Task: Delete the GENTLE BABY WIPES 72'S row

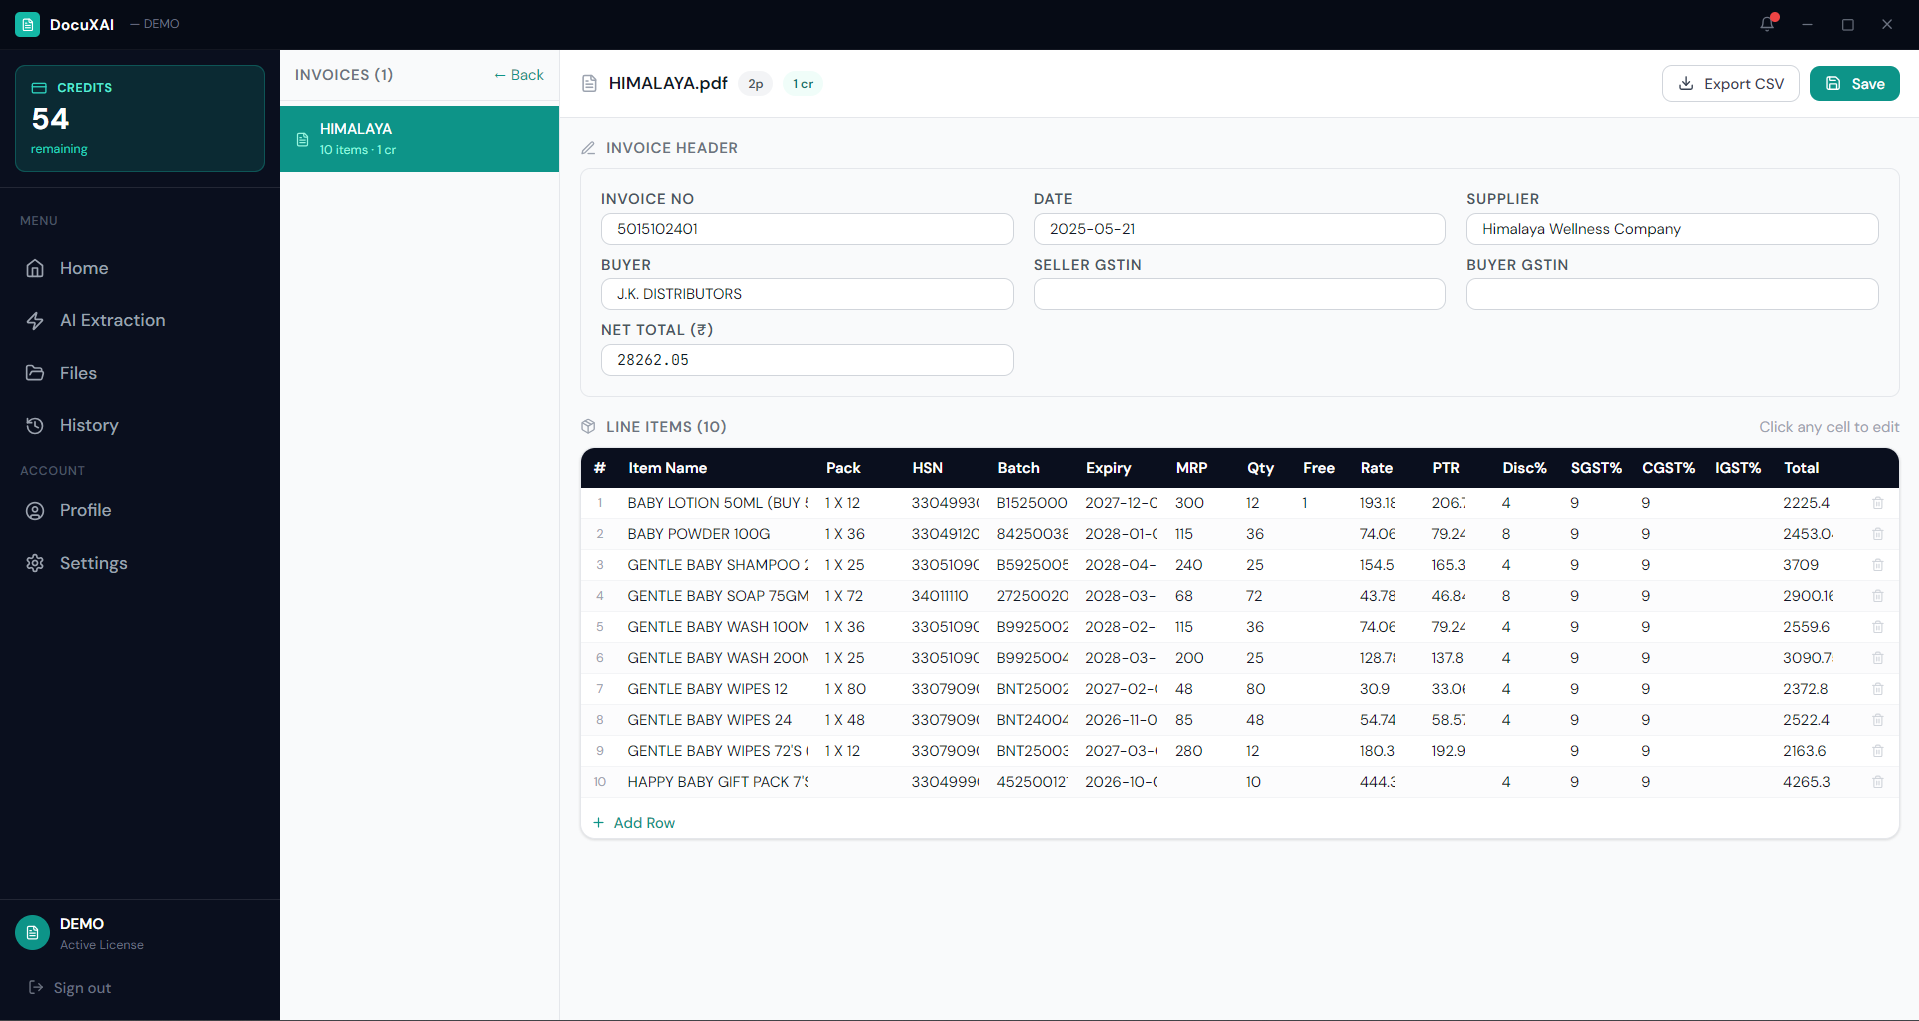Action: pyautogui.click(x=1878, y=751)
